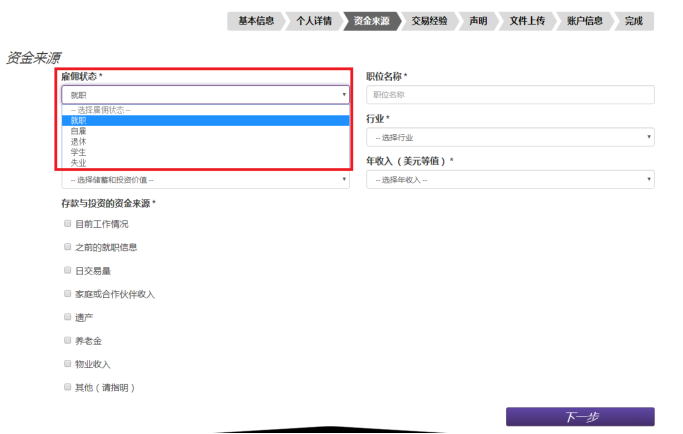Image resolution: width=683 pixels, height=434 pixels.
Task: Go to the 基本信息 step tab
Action: pos(255,21)
